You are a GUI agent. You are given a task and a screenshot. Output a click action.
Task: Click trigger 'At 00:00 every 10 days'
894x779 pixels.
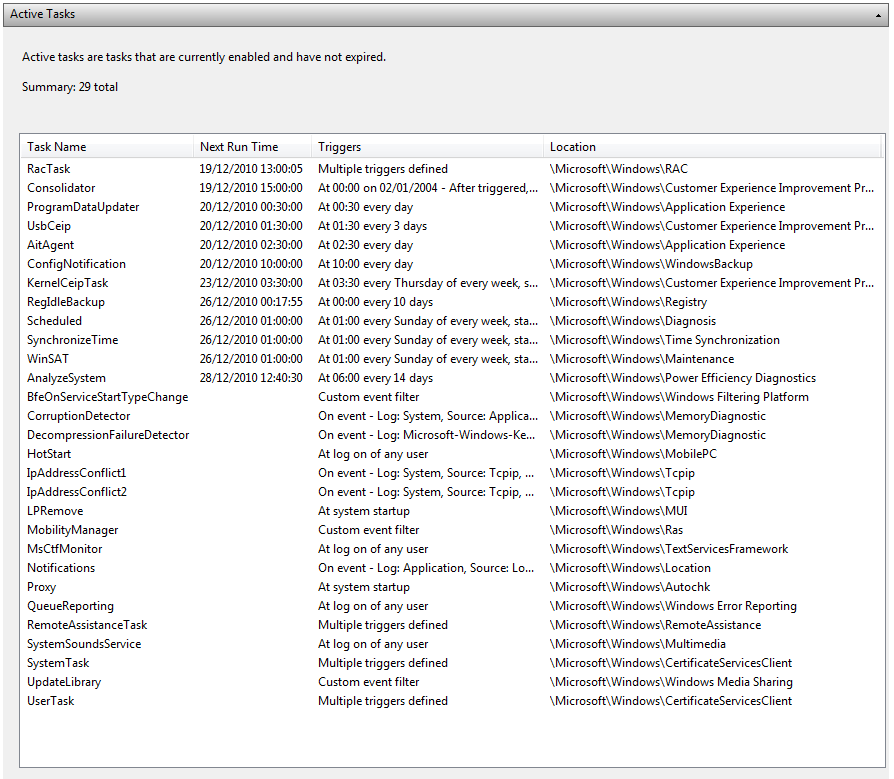(375, 302)
